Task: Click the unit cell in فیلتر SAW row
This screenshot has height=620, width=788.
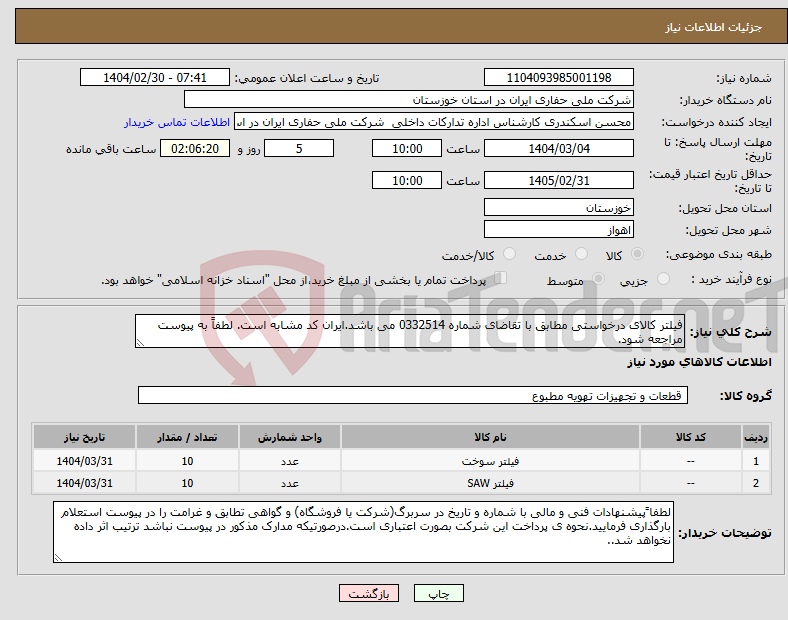Action: (x=290, y=483)
